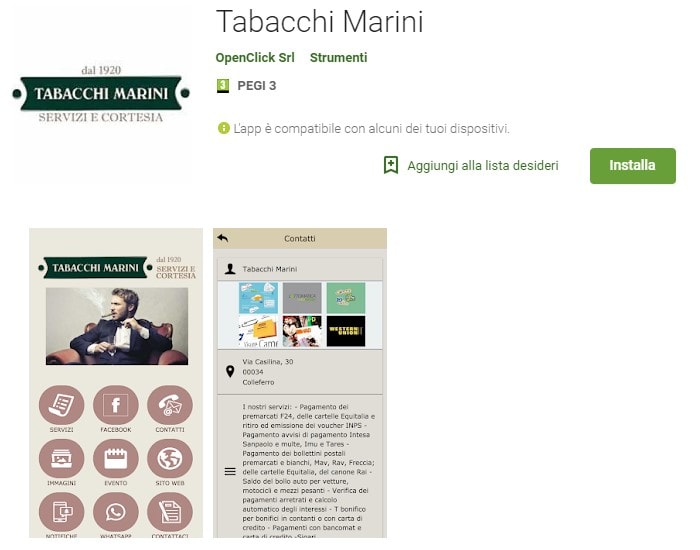Click the location pin beside Via Casilina

[x=230, y=371]
